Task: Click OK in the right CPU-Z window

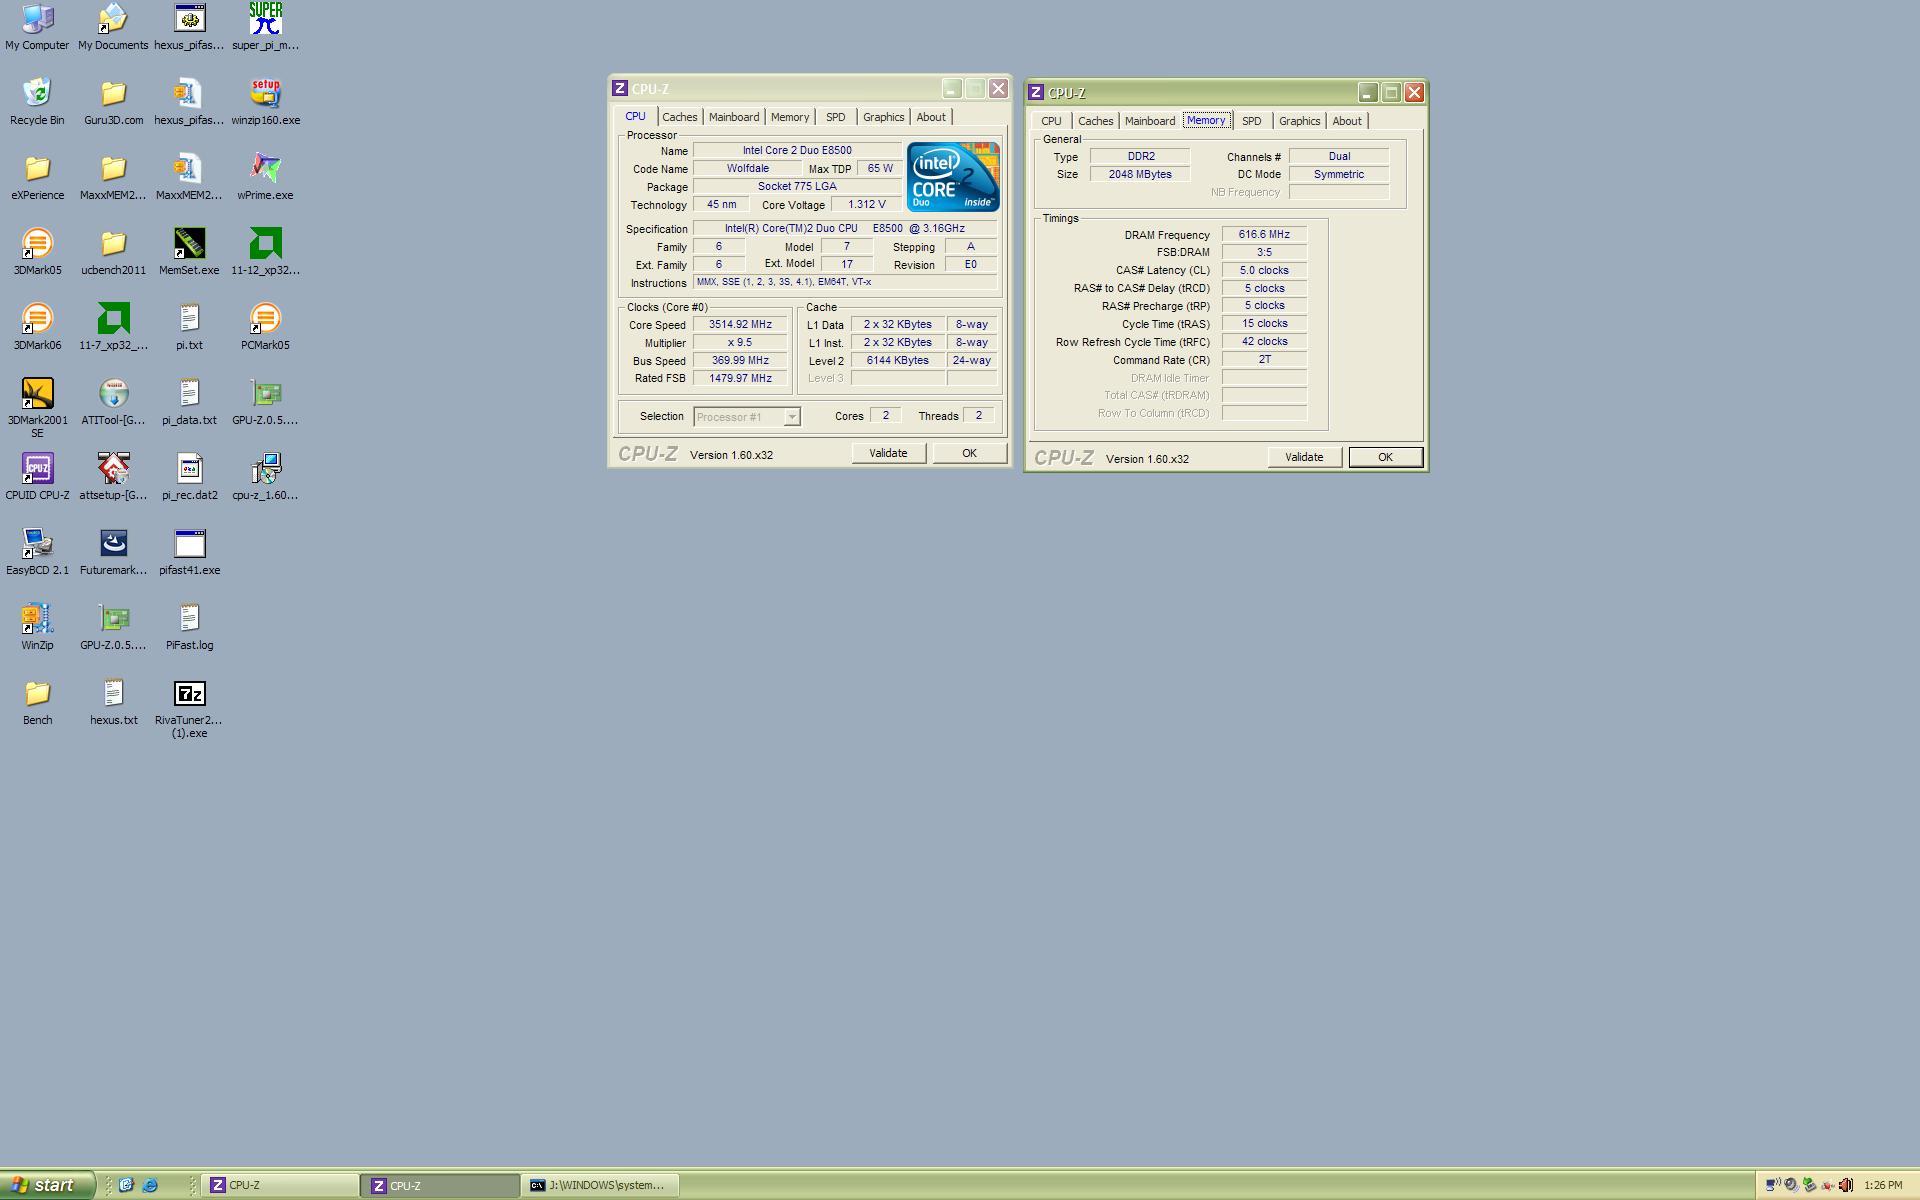Action: click(x=1385, y=457)
